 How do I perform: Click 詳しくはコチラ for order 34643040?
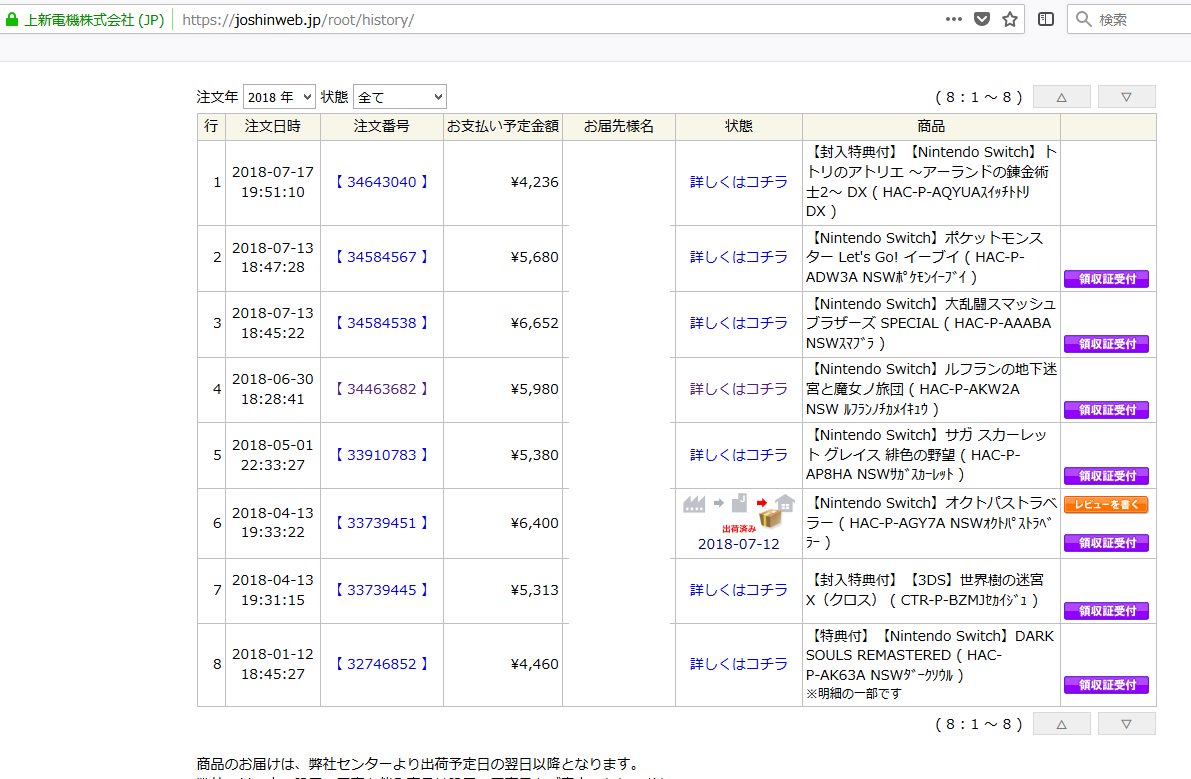click(738, 182)
